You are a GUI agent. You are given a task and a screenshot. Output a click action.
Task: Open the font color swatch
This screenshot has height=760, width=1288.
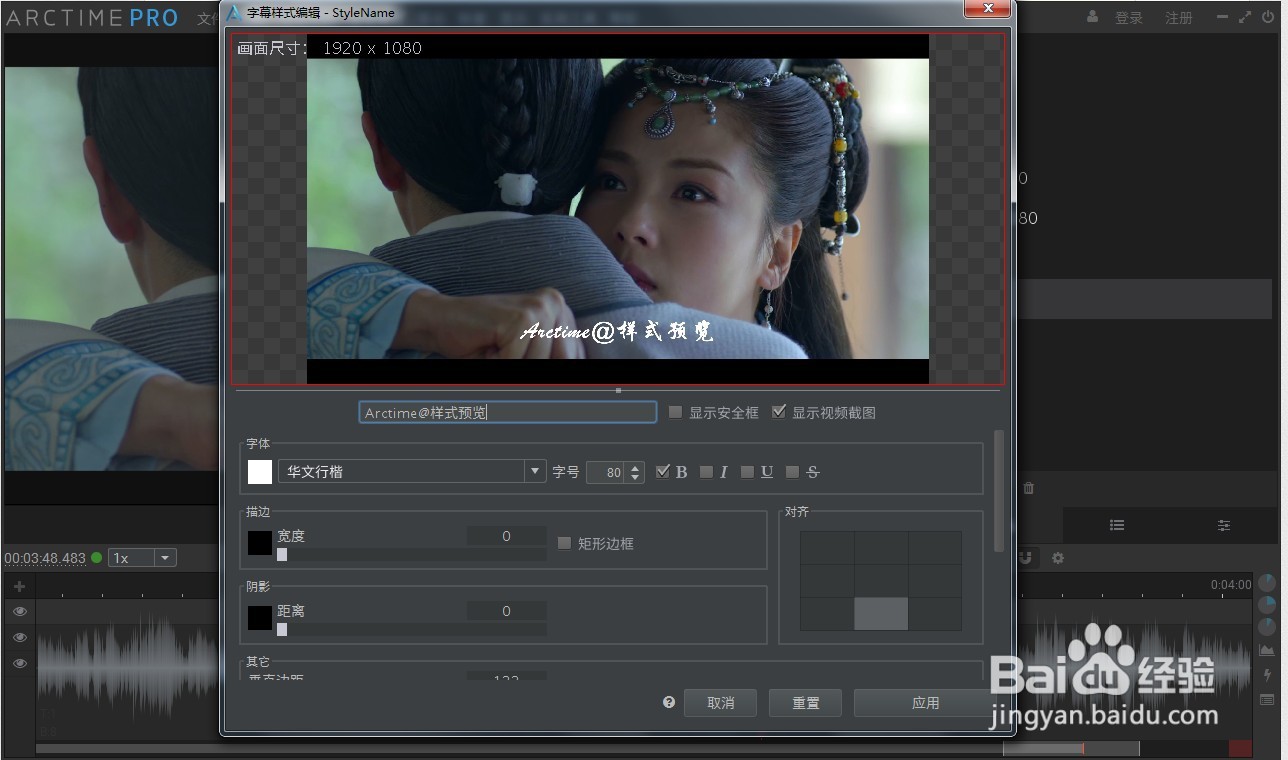click(260, 472)
